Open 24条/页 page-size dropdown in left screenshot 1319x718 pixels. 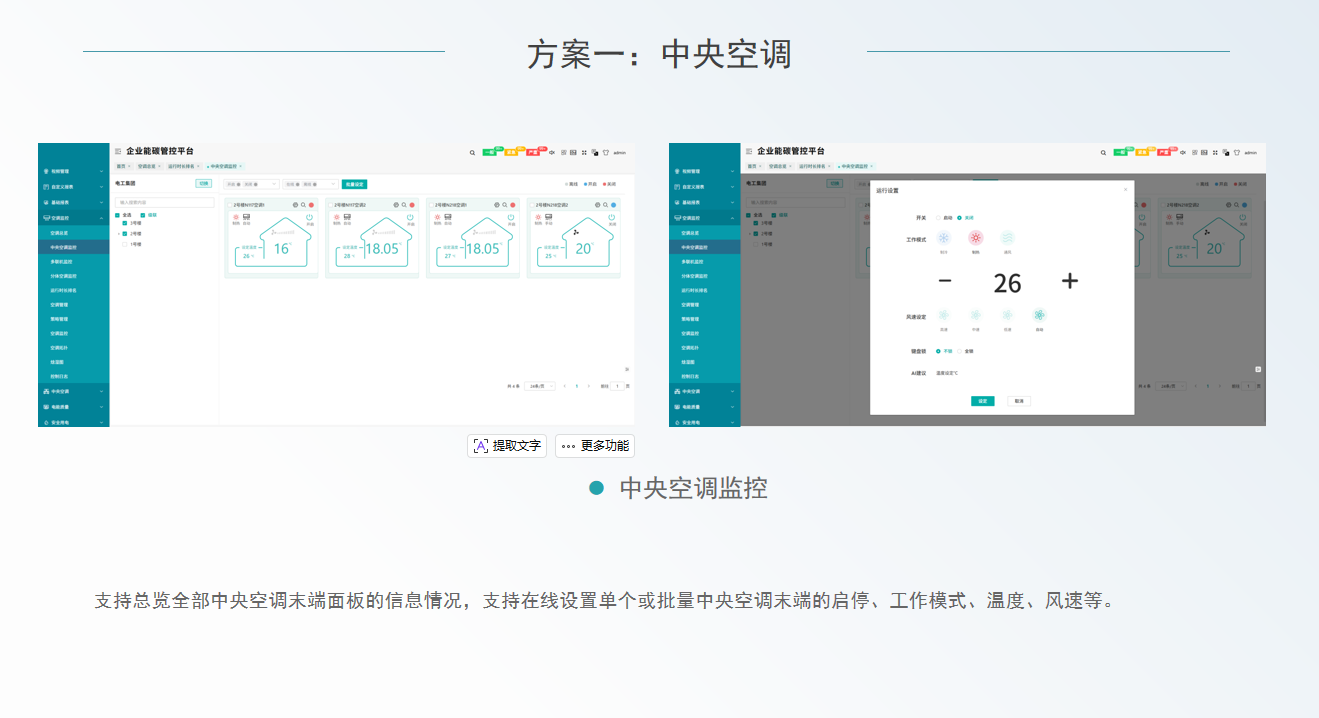[x=539, y=385]
